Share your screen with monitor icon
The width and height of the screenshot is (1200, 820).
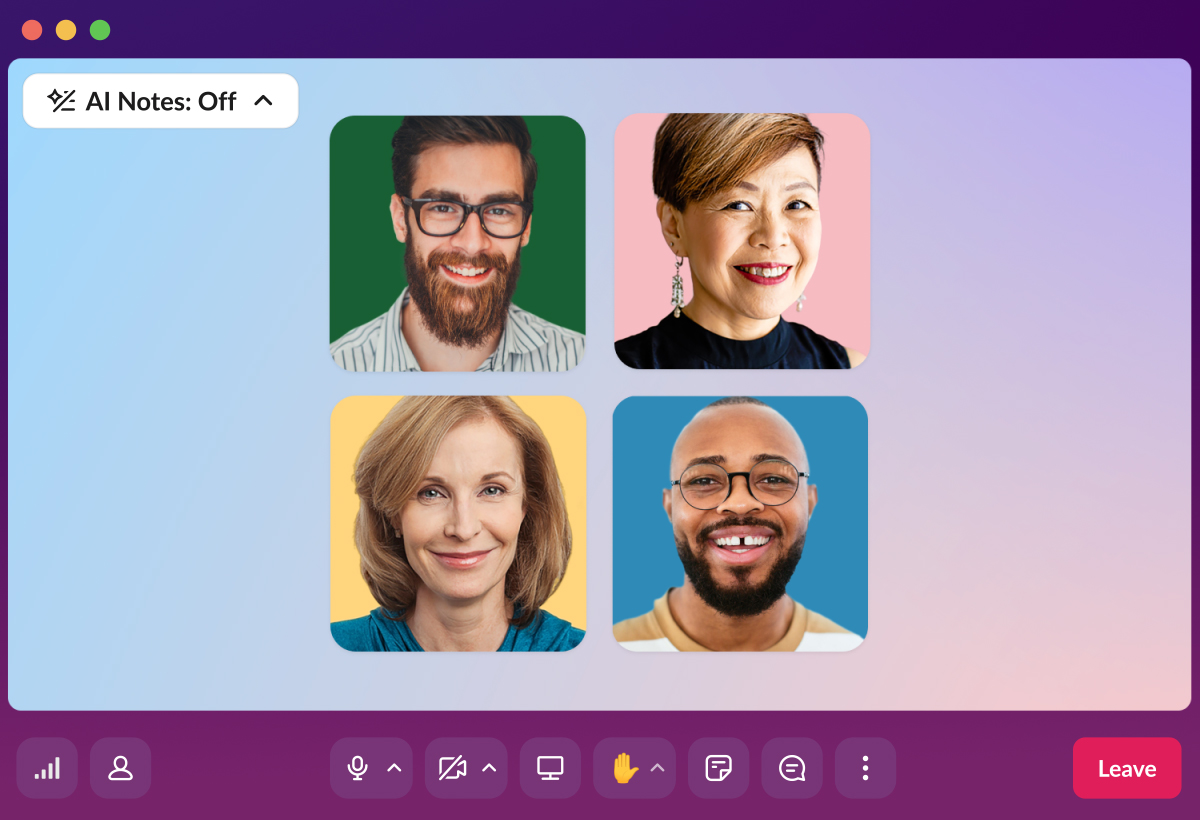click(550, 768)
